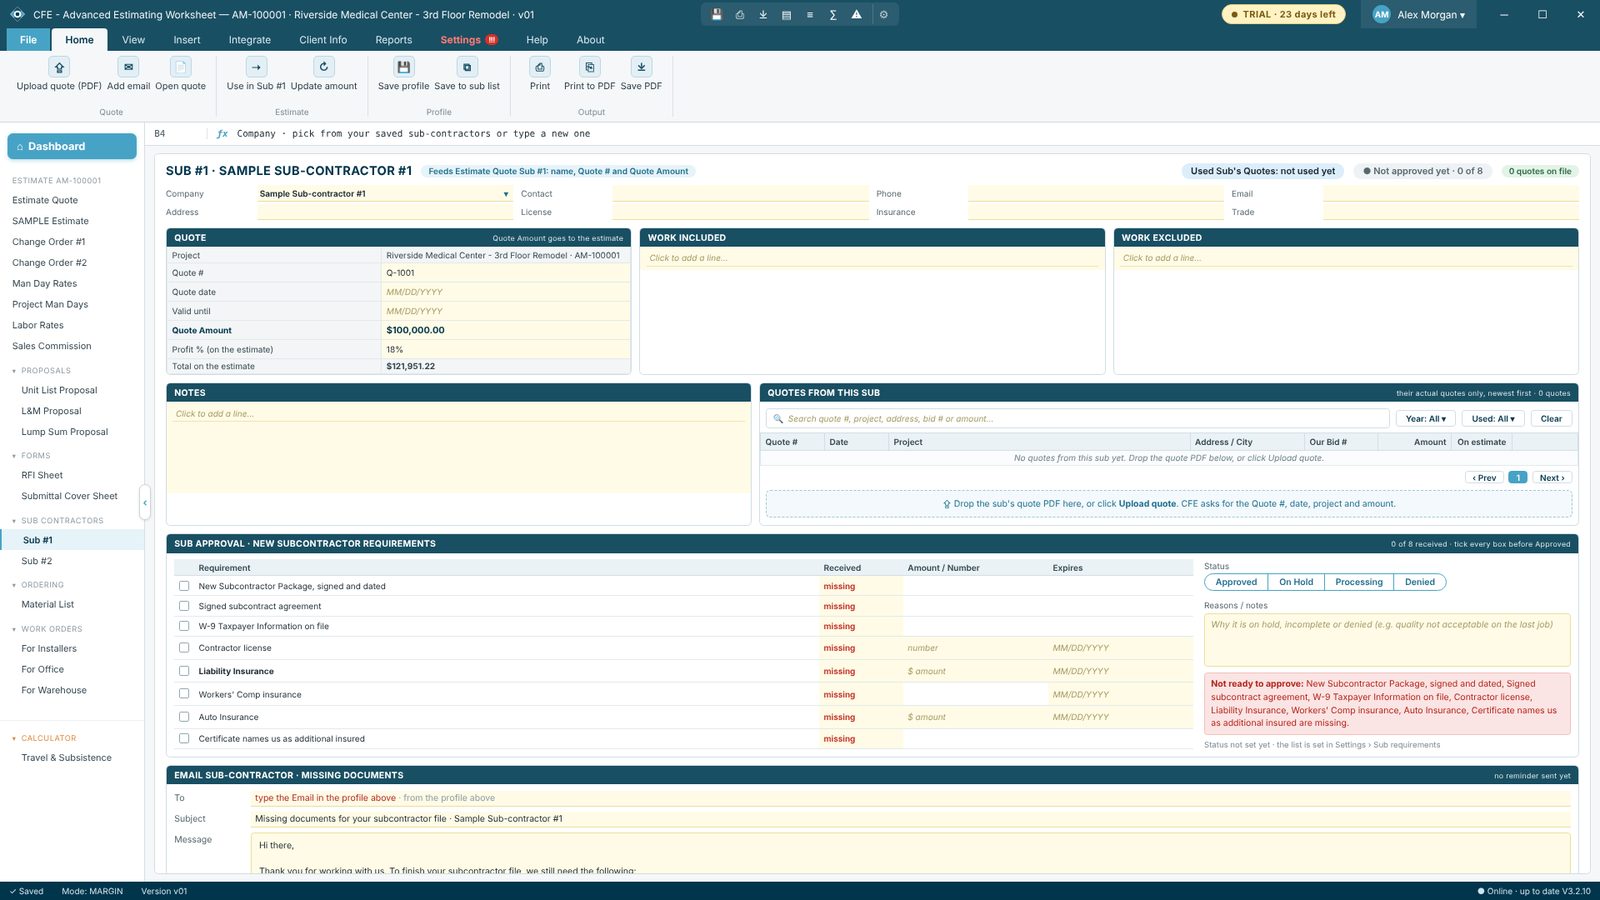1600x900 pixels.
Task: Click the table grid icon in title bar
Action: coord(786,15)
